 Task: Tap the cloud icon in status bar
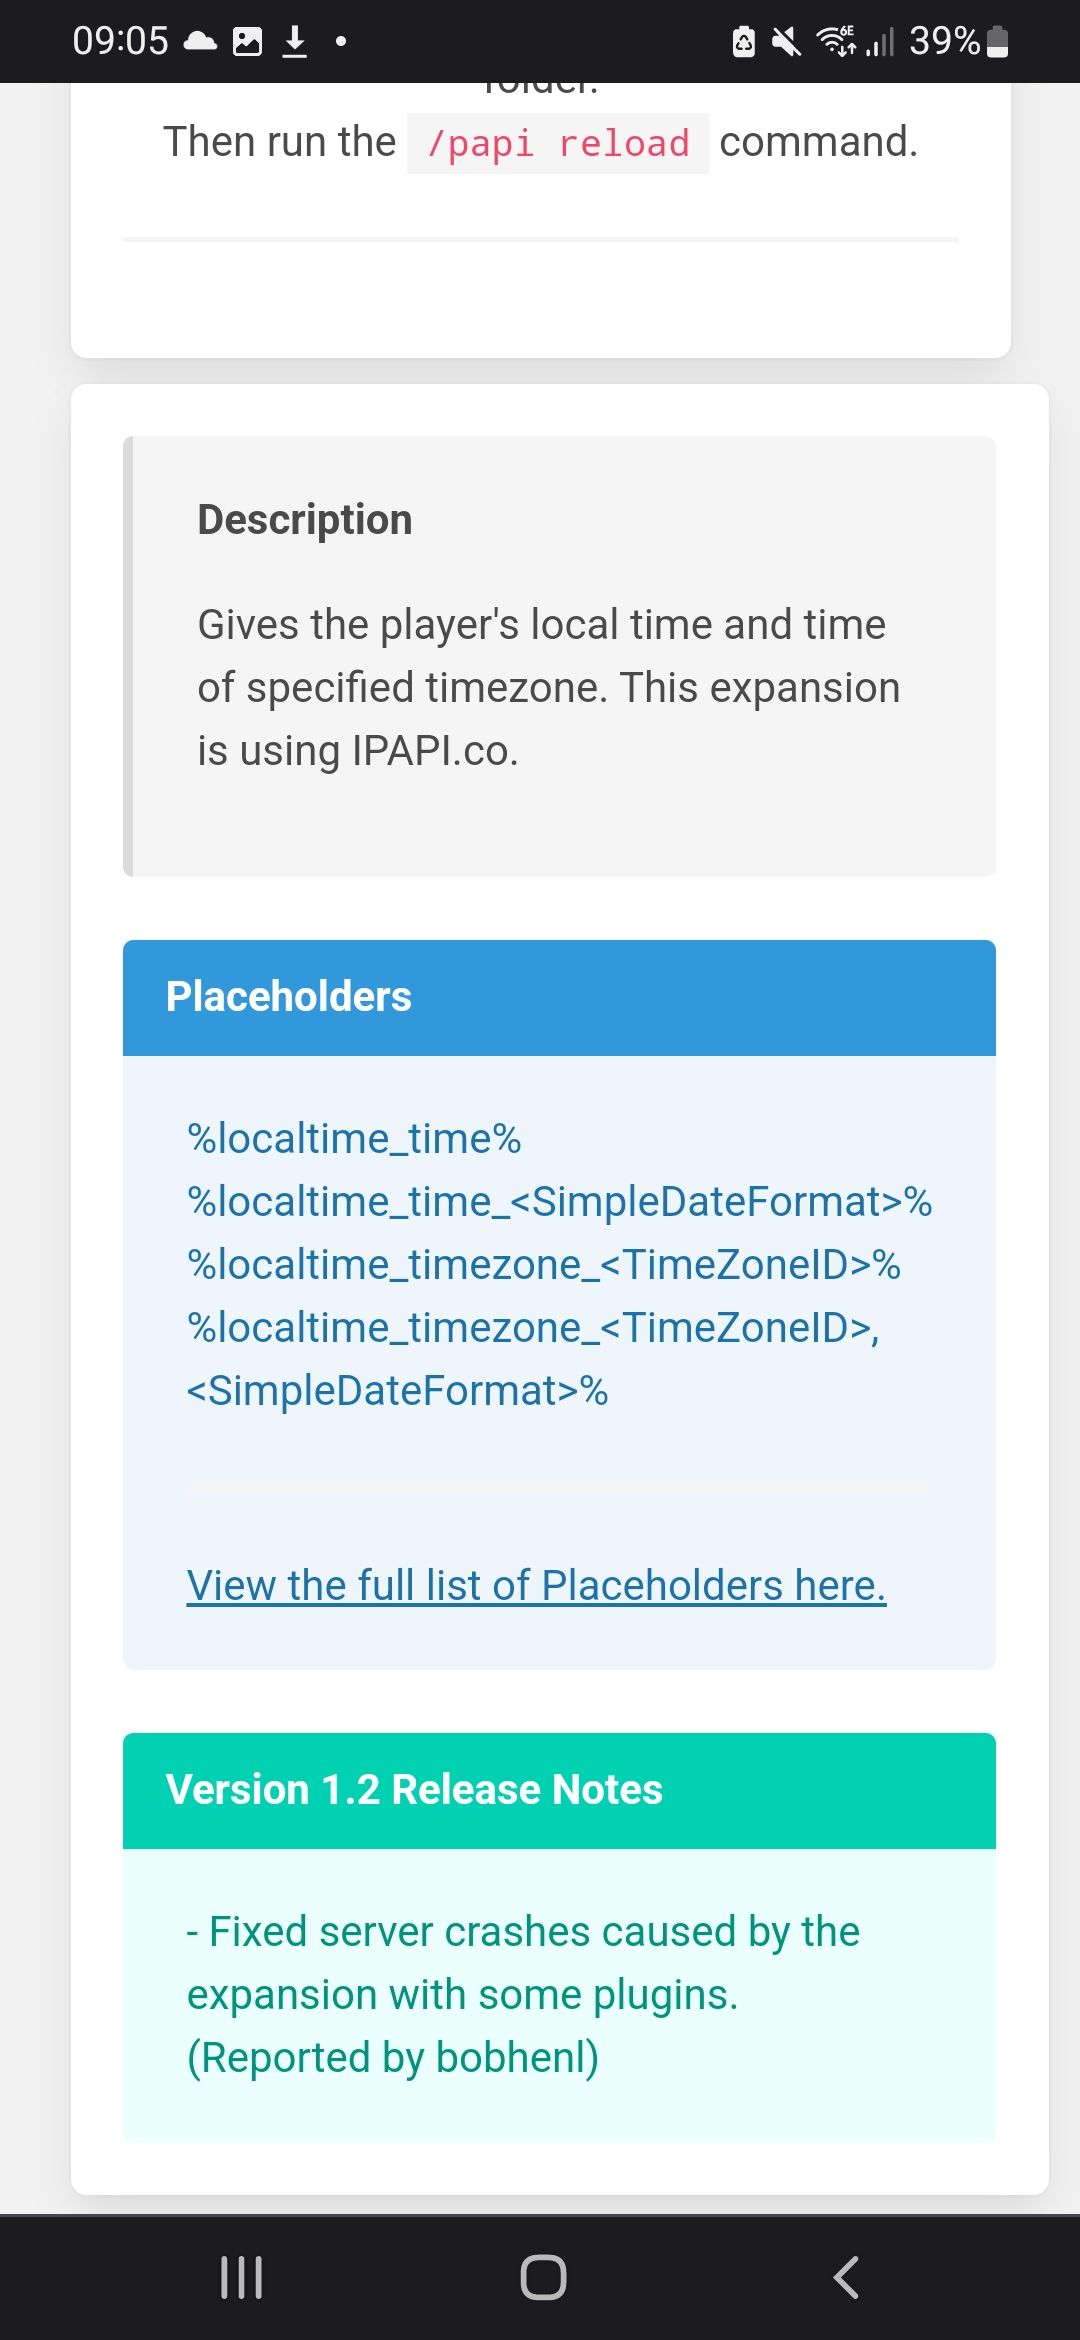tap(200, 41)
